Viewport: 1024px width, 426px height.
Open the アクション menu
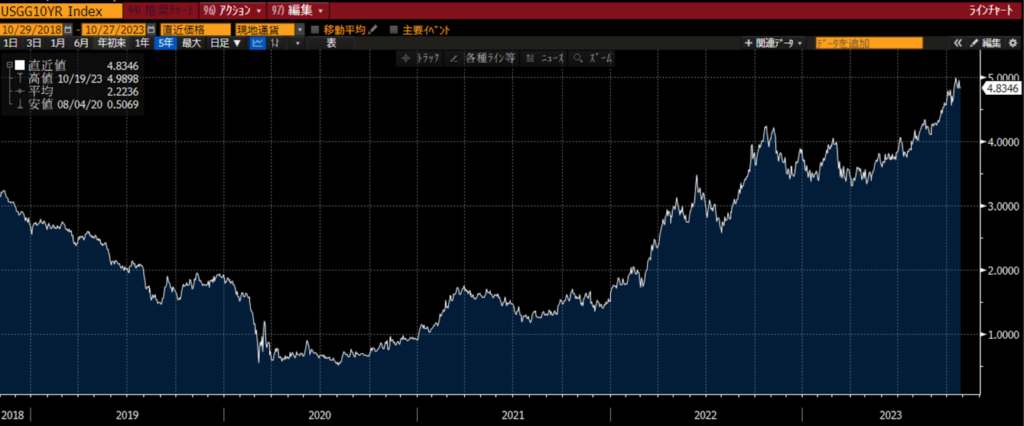tap(232, 9)
